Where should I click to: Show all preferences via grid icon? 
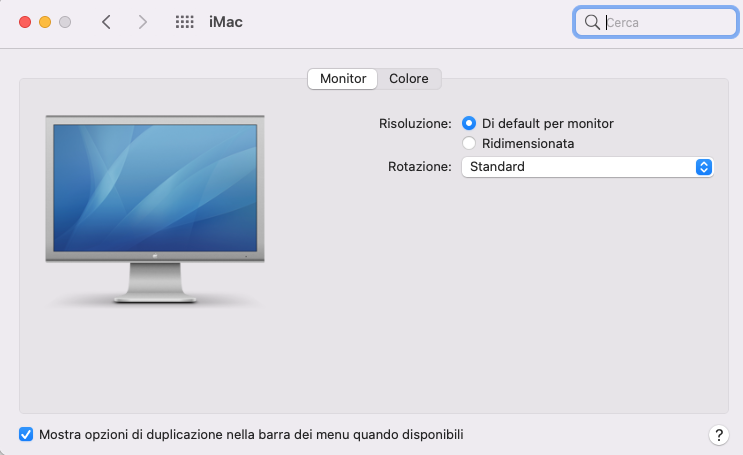[184, 22]
